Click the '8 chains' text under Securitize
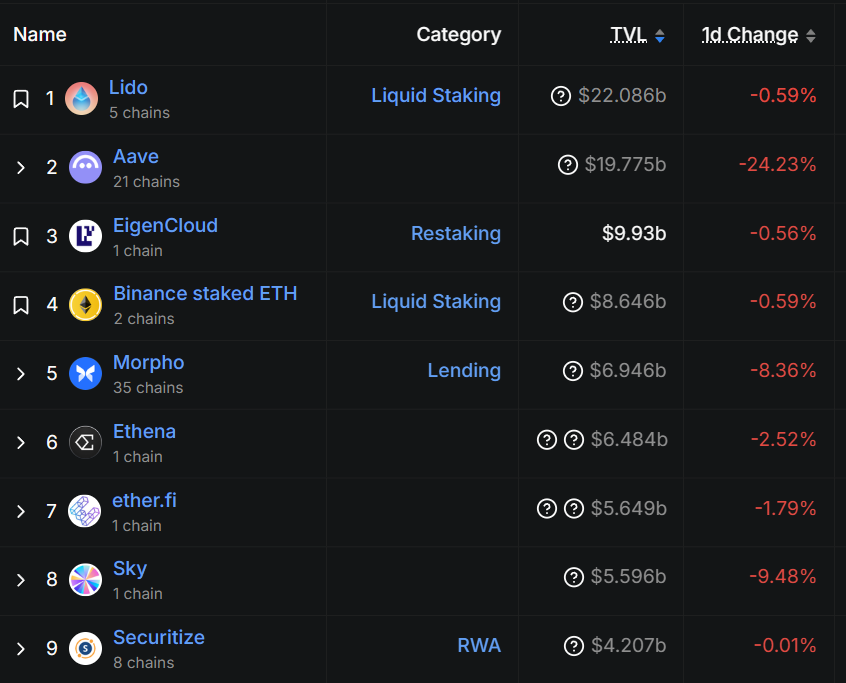The width and height of the screenshot is (846, 683). (x=144, y=663)
